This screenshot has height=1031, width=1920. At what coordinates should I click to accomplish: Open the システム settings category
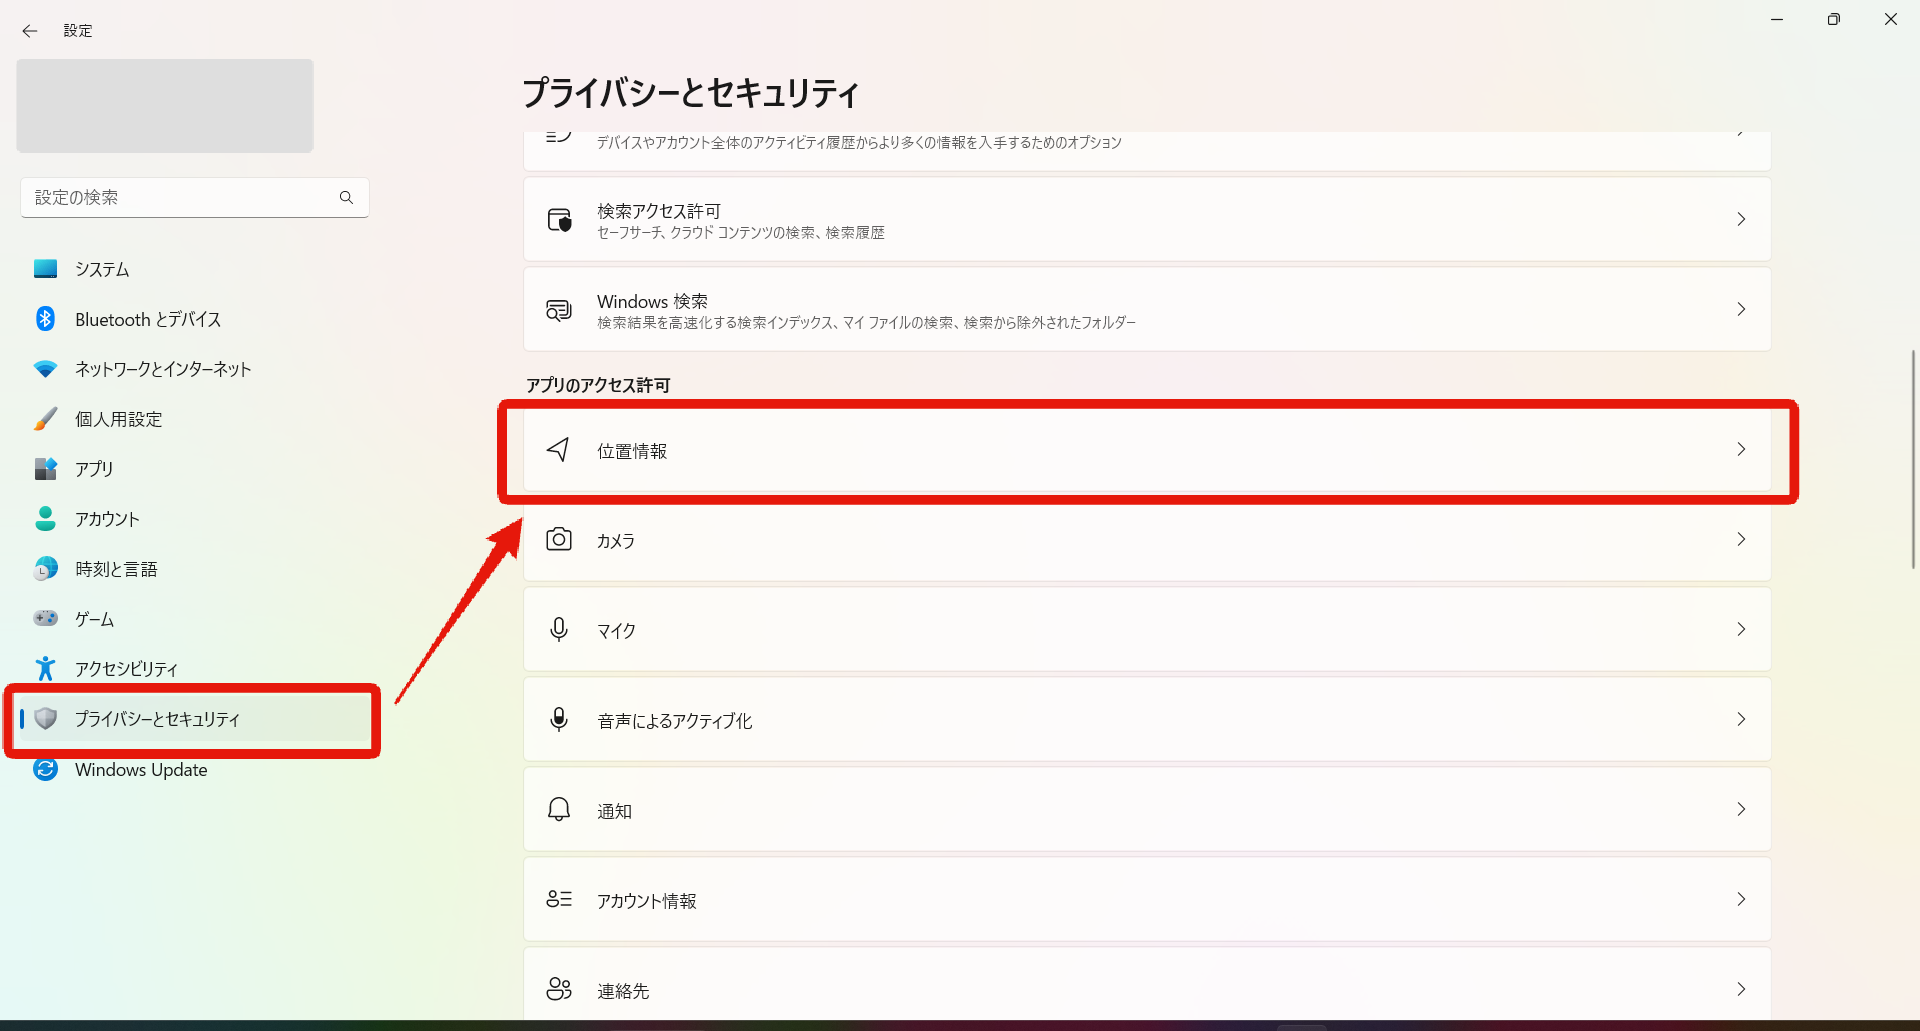[102, 269]
